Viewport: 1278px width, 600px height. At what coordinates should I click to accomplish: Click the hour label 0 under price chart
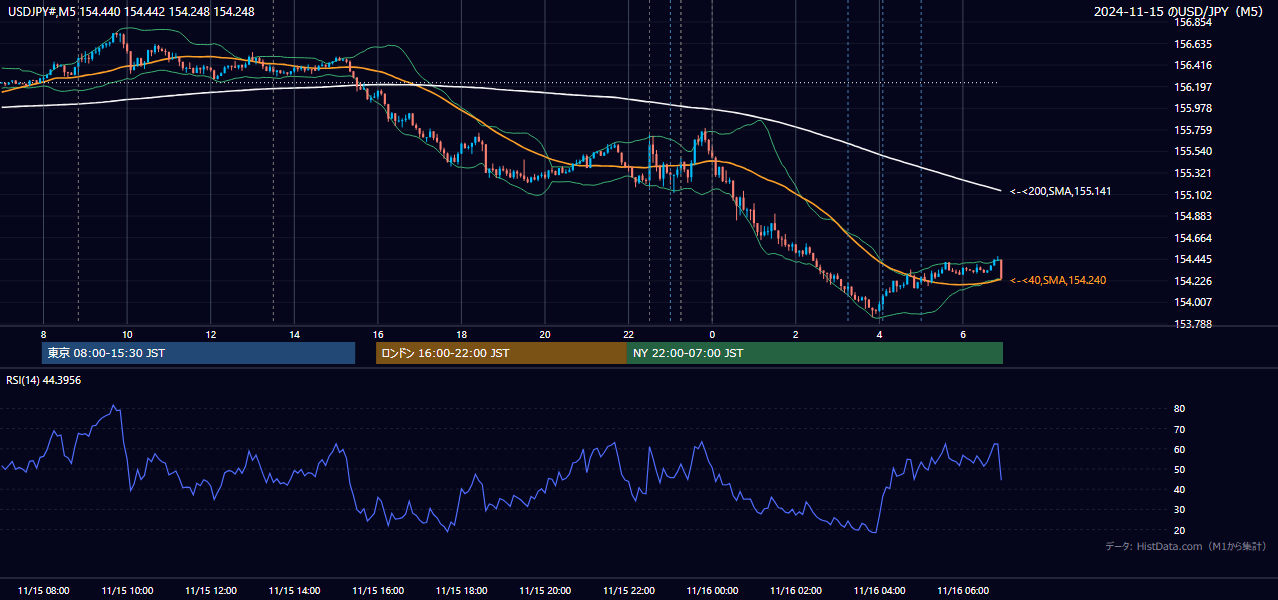coord(712,334)
